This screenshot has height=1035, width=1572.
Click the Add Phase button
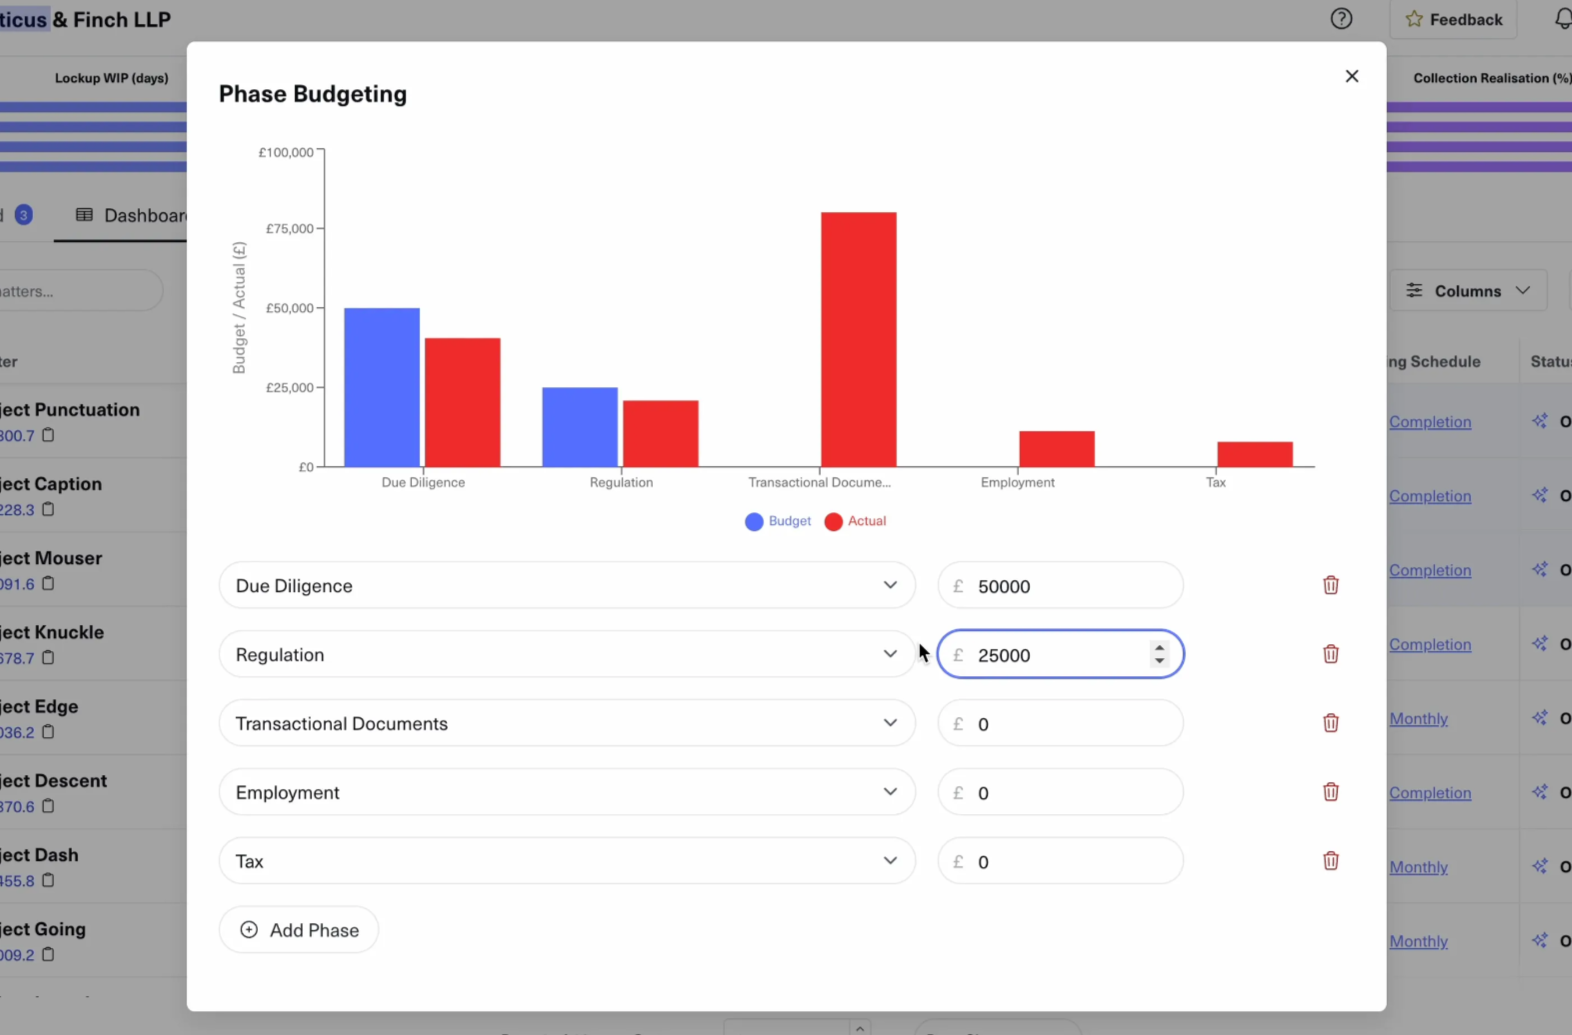pos(299,930)
